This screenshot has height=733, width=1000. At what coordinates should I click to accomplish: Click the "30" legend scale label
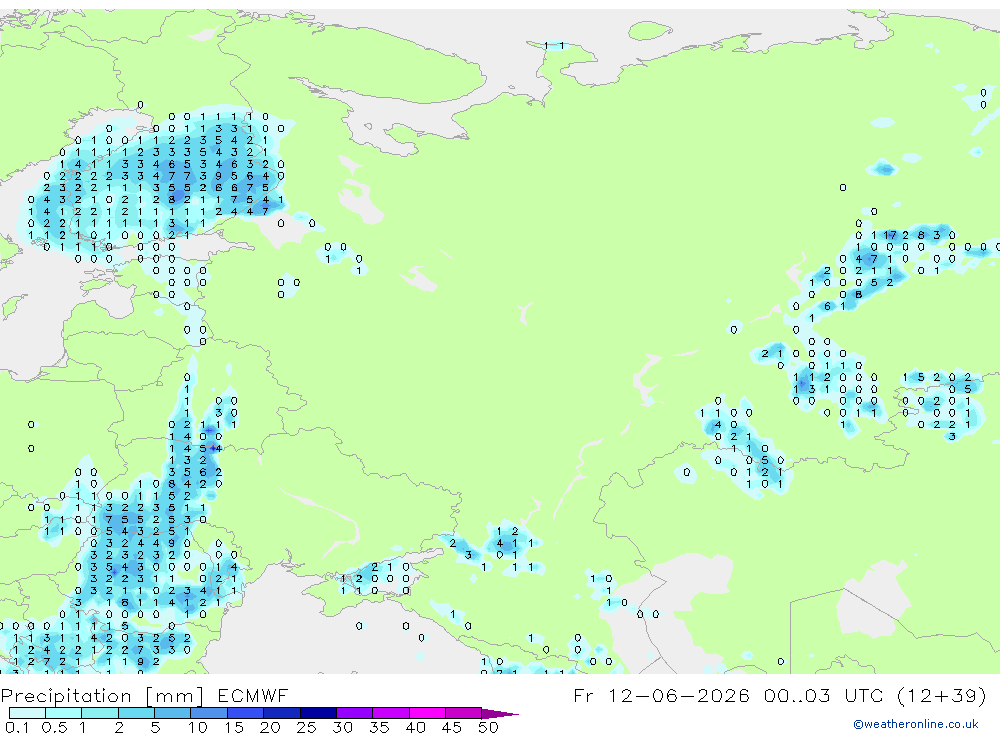[x=342, y=727]
